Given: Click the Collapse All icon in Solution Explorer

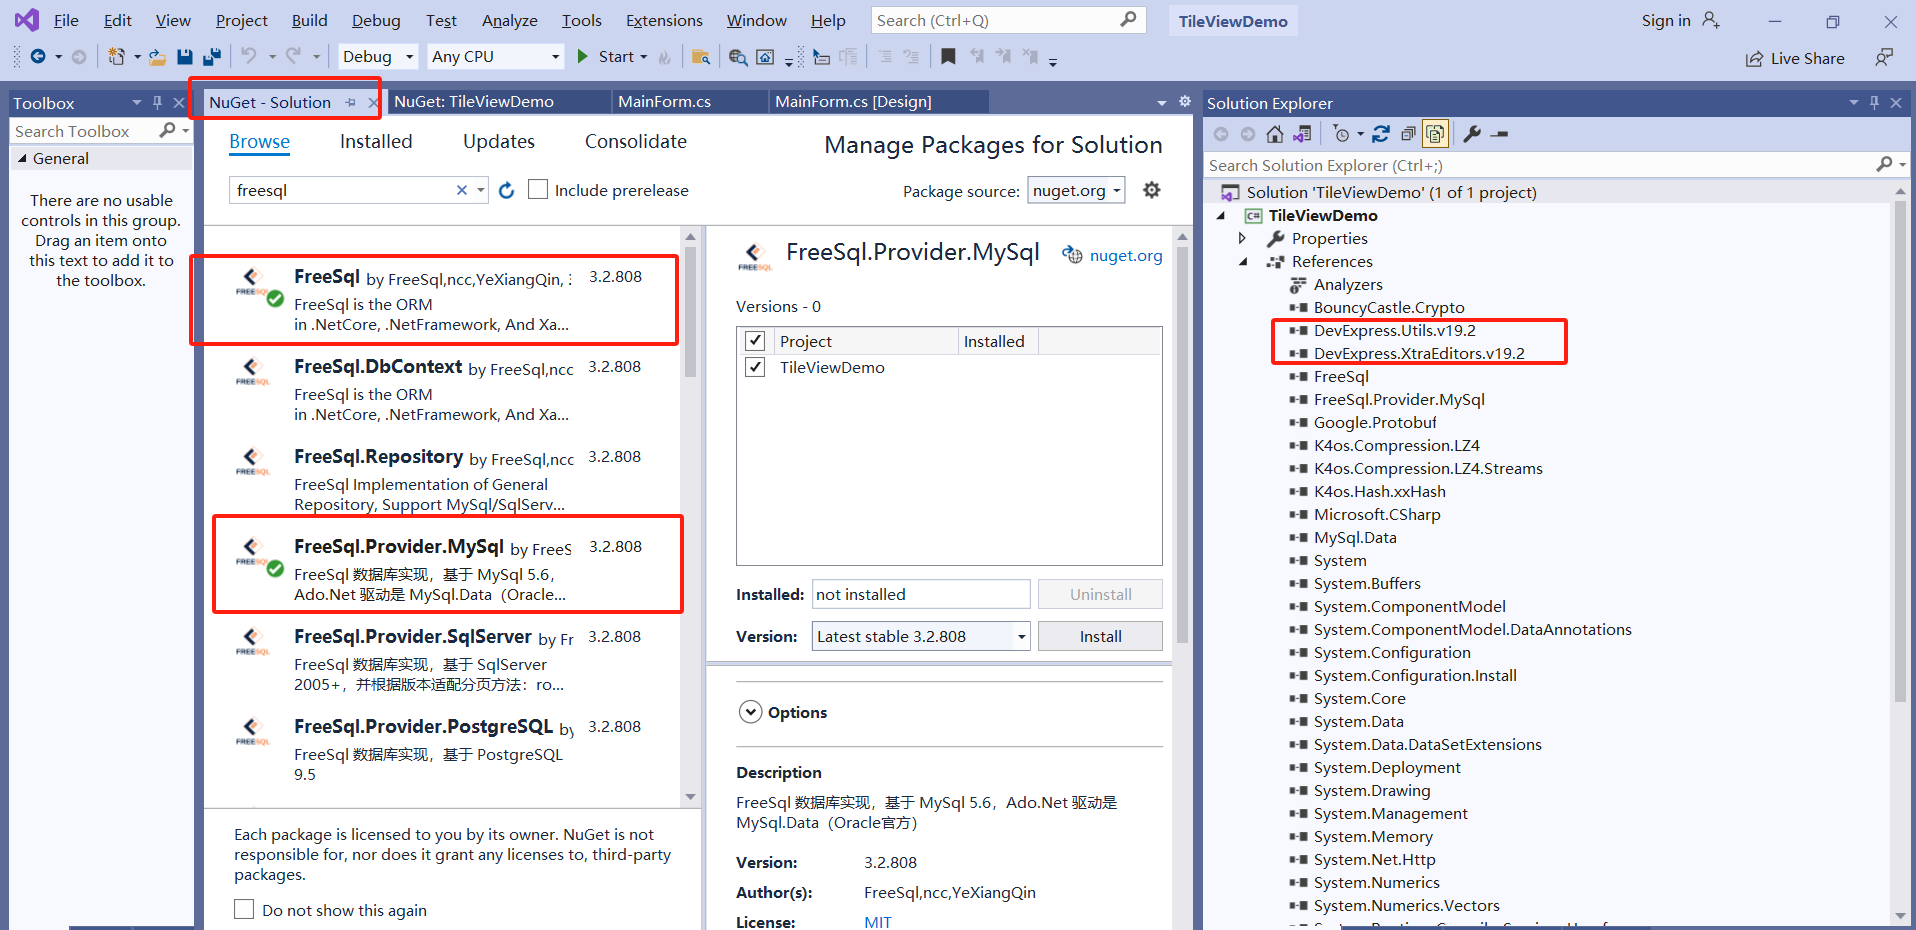Looking at the screenshot, I should (x=1408, y=134).
